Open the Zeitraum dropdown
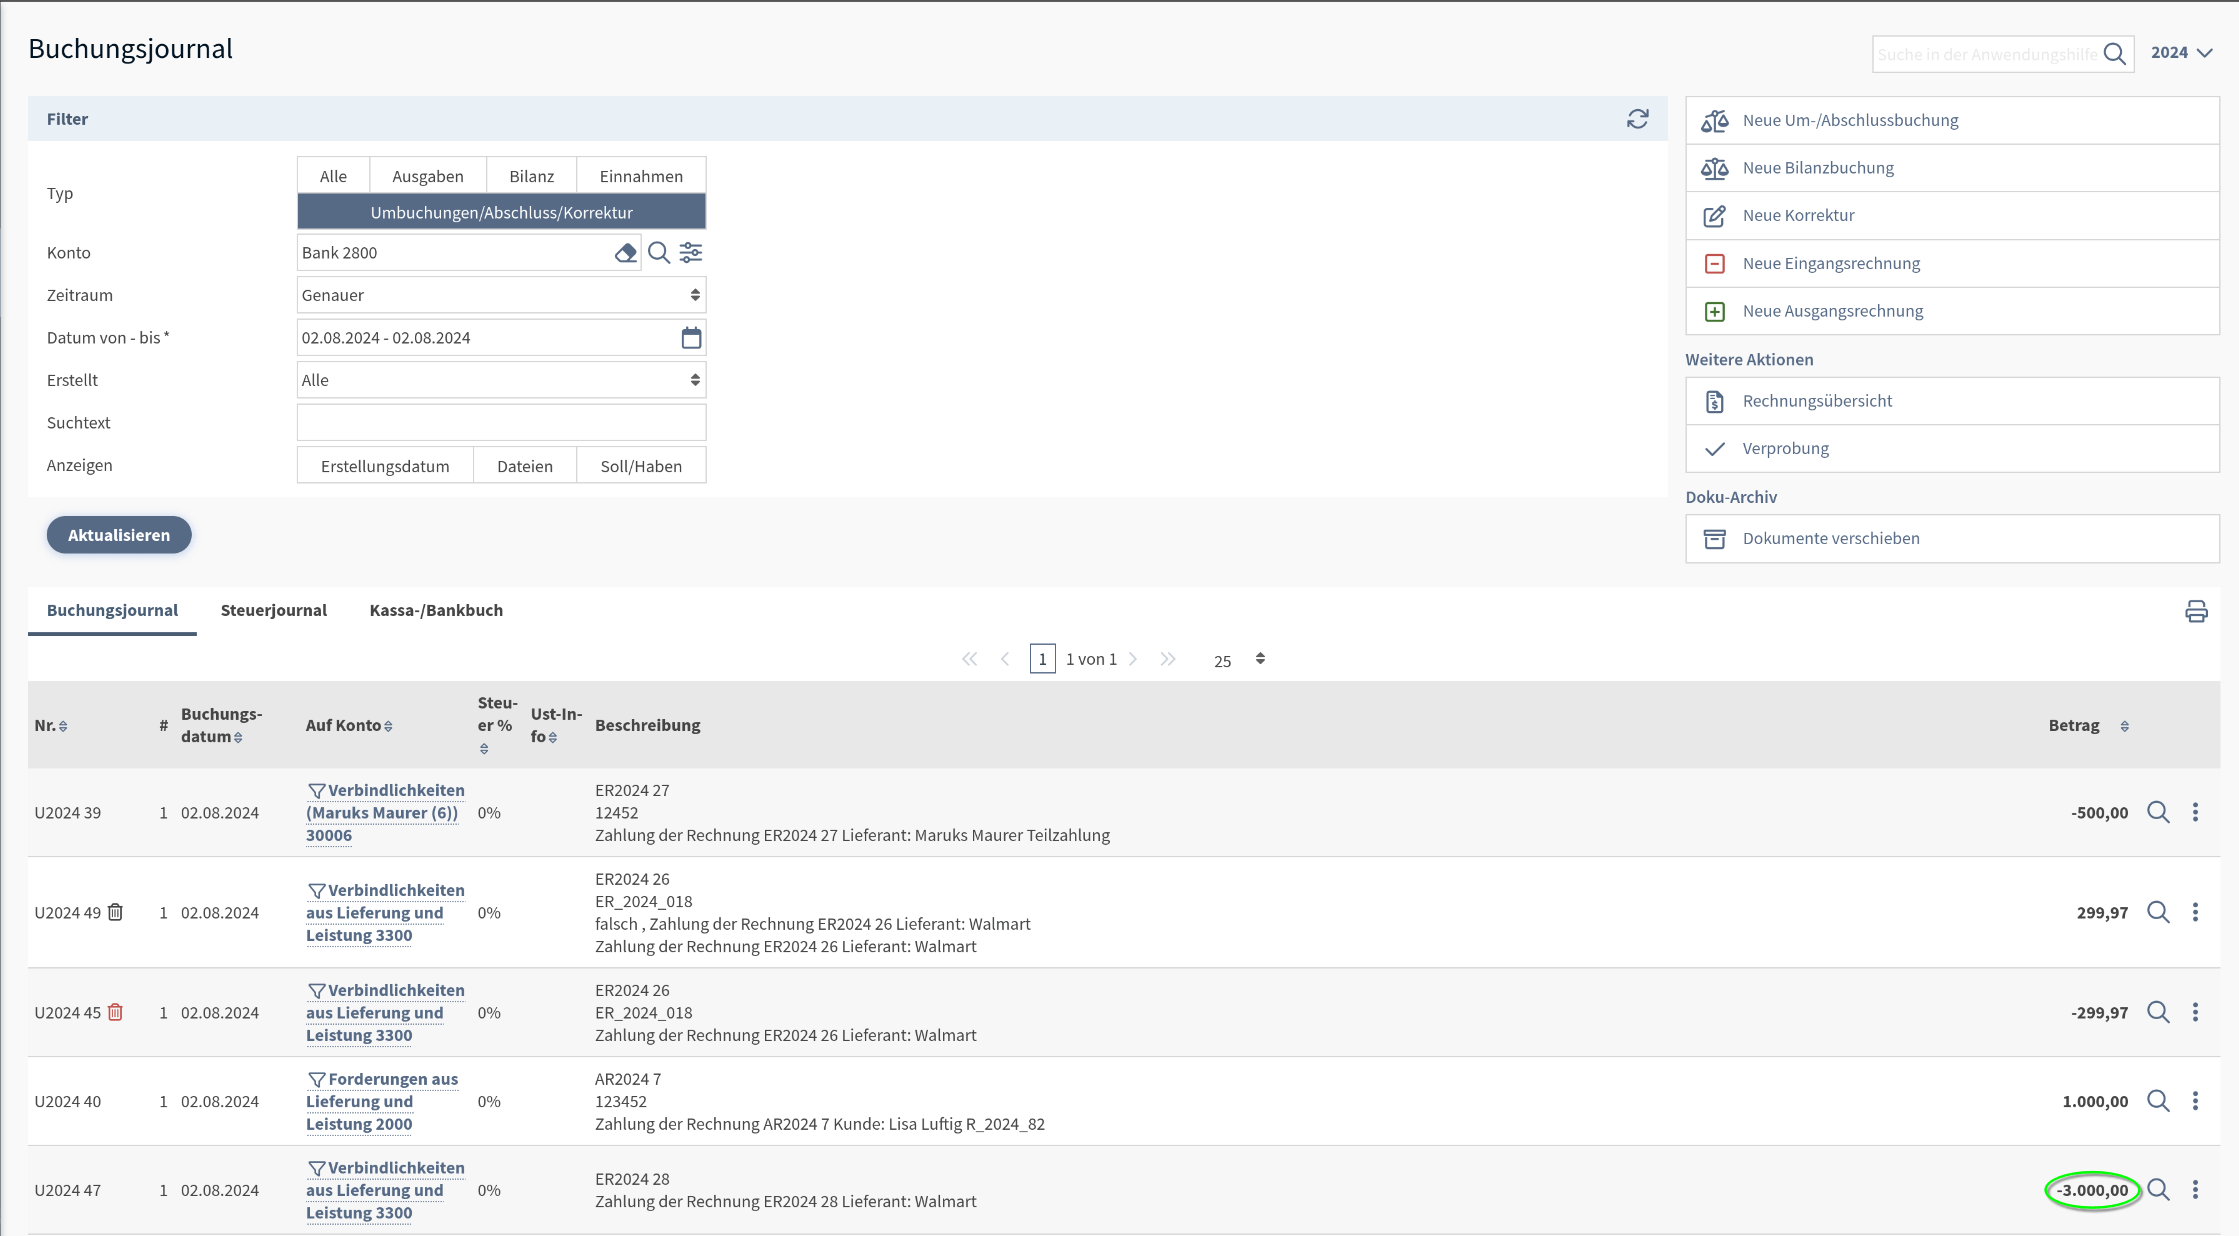This screenshot has width=2239, height=1236. click(x=501, y=295)
